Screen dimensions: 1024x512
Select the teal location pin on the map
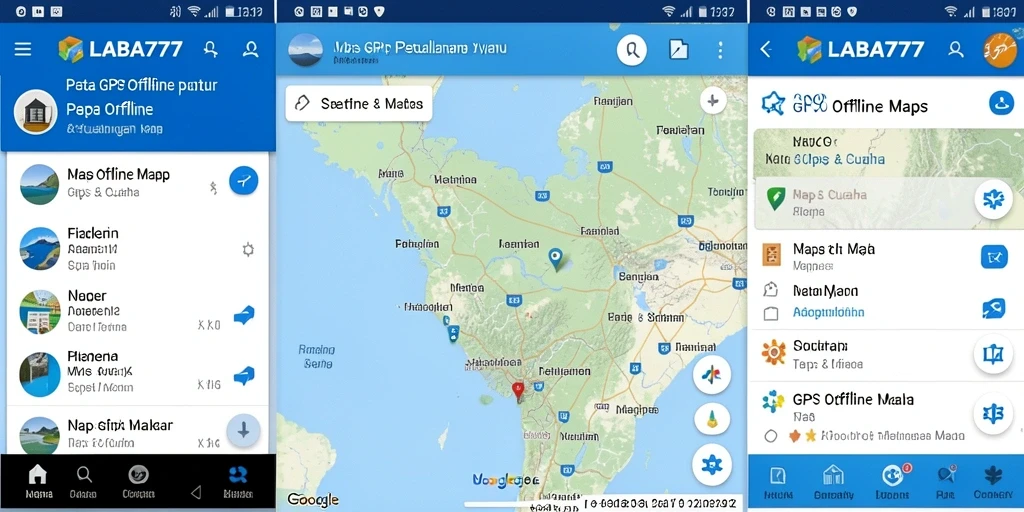(x=556, y=259)
